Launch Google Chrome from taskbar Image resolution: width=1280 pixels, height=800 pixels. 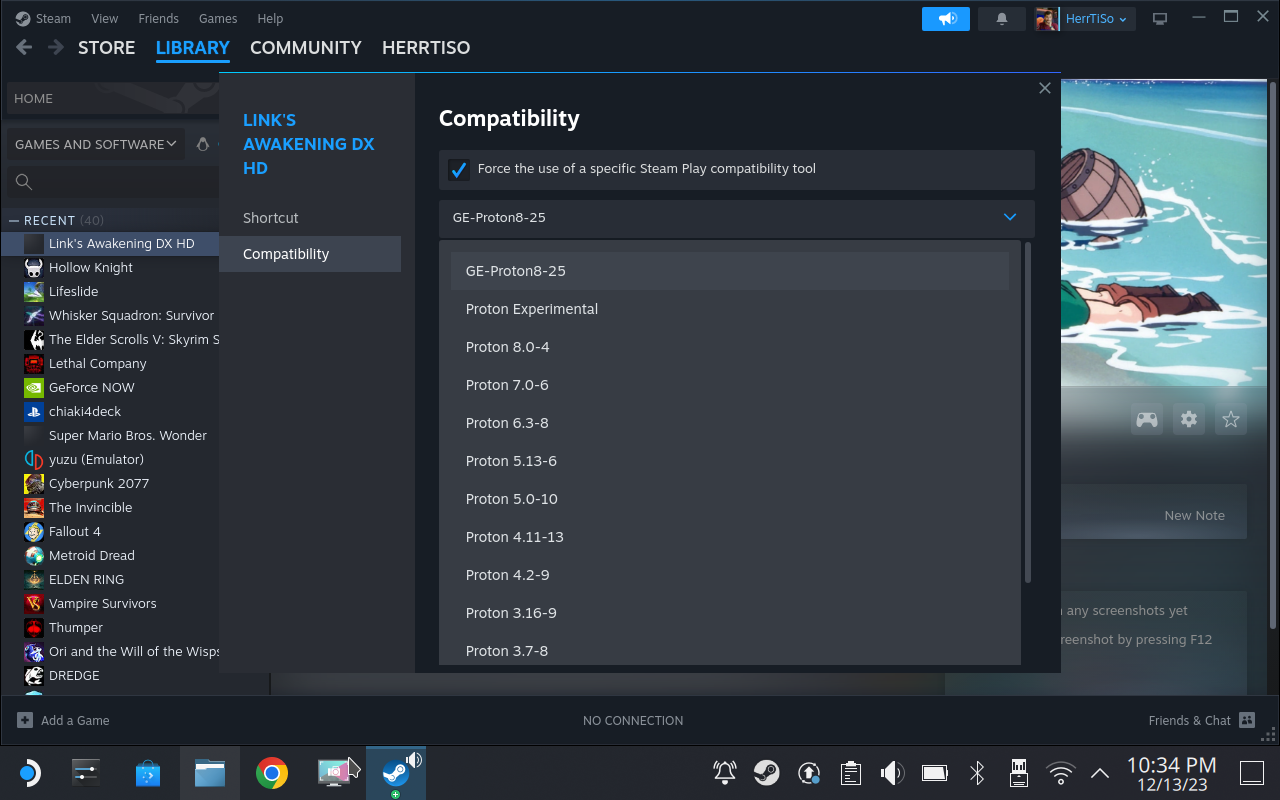(x=272, y=772)
